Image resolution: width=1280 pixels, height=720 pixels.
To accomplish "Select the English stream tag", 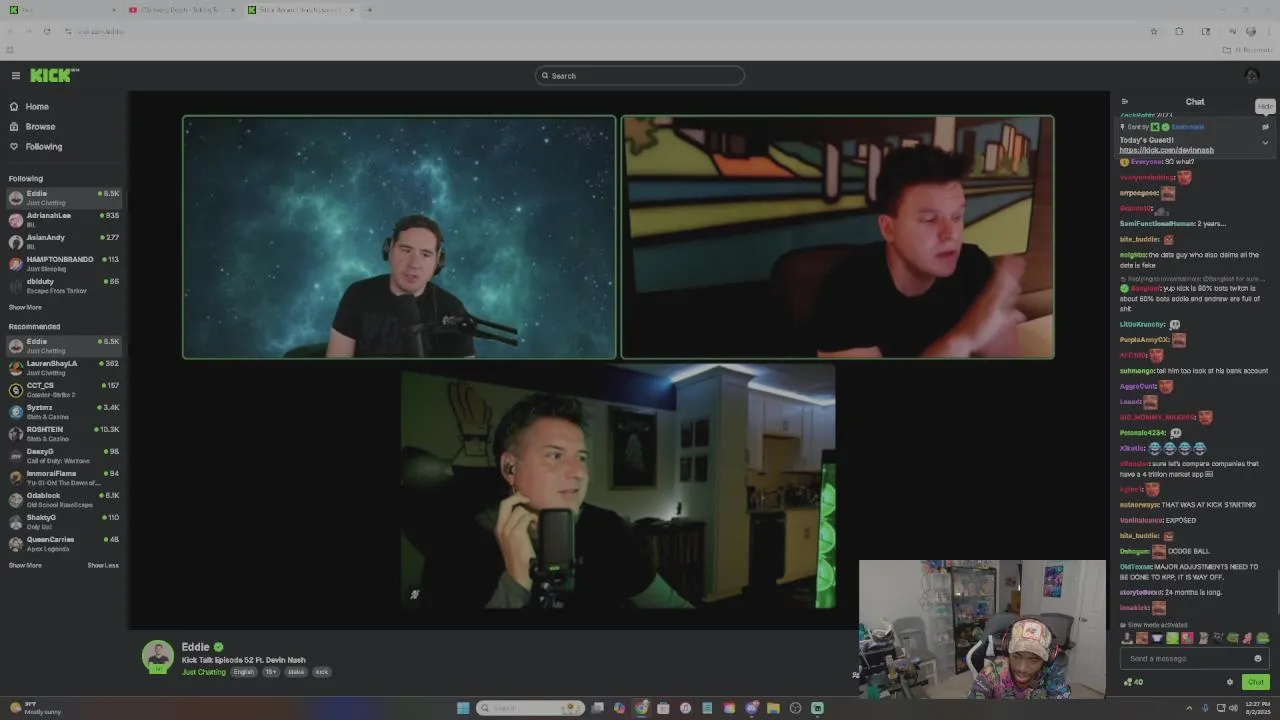I will [244, 672].
